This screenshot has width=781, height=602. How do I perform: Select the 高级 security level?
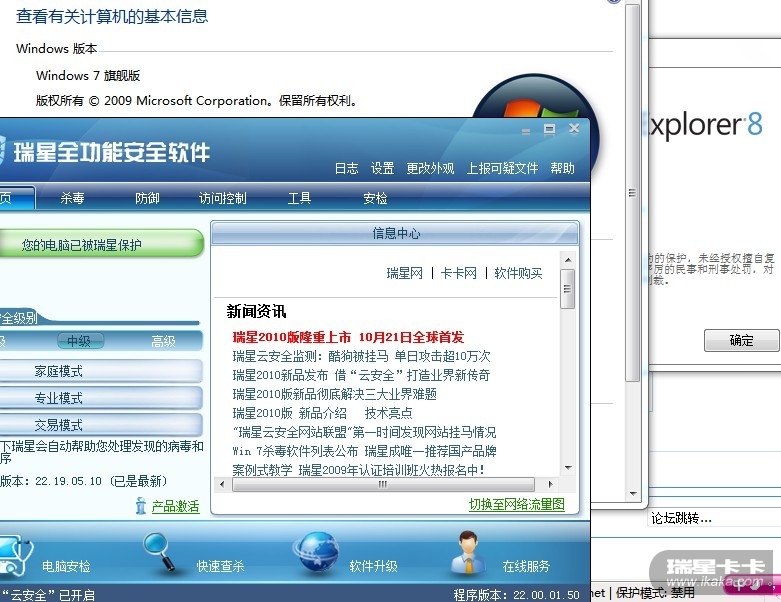[x=163, y=341]
